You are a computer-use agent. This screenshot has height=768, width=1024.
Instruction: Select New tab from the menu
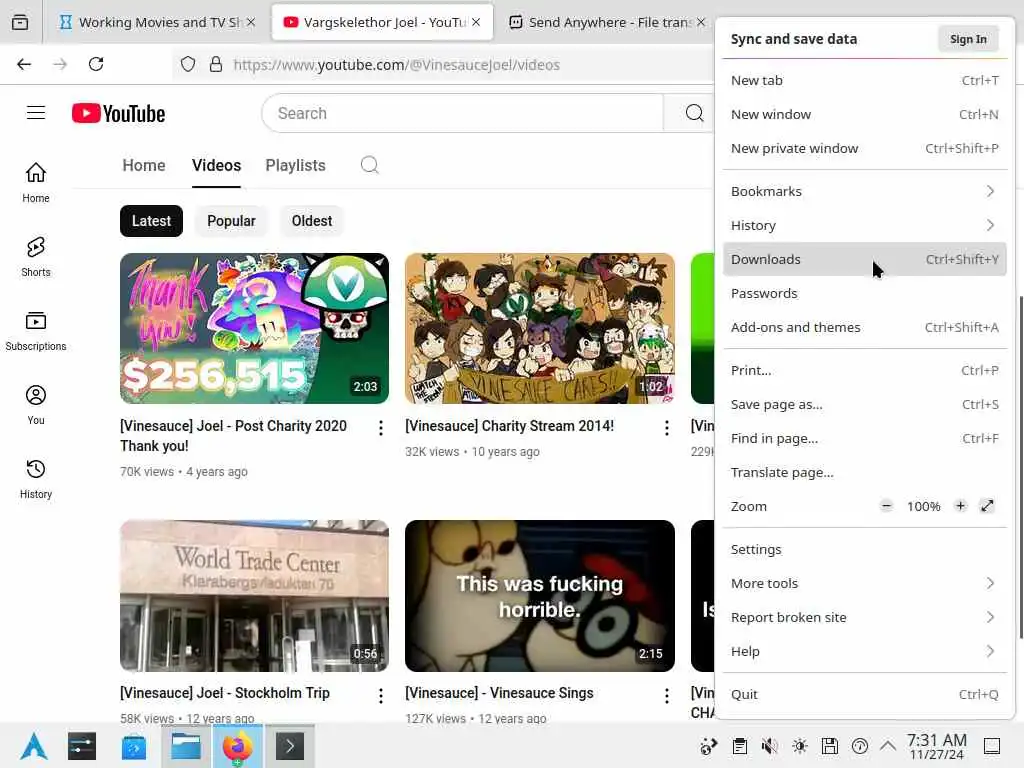(864, 80)
